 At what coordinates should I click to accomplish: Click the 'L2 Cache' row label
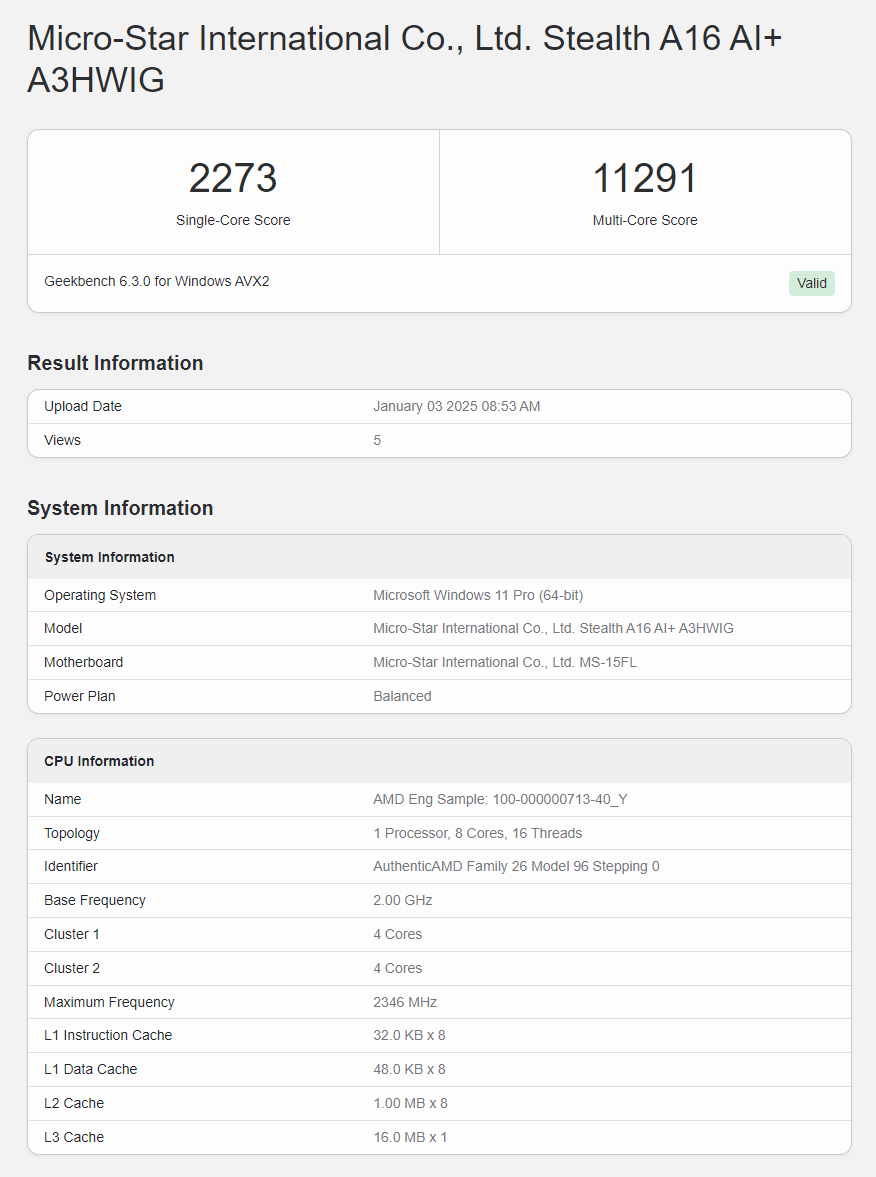(x=74, y=1103)
